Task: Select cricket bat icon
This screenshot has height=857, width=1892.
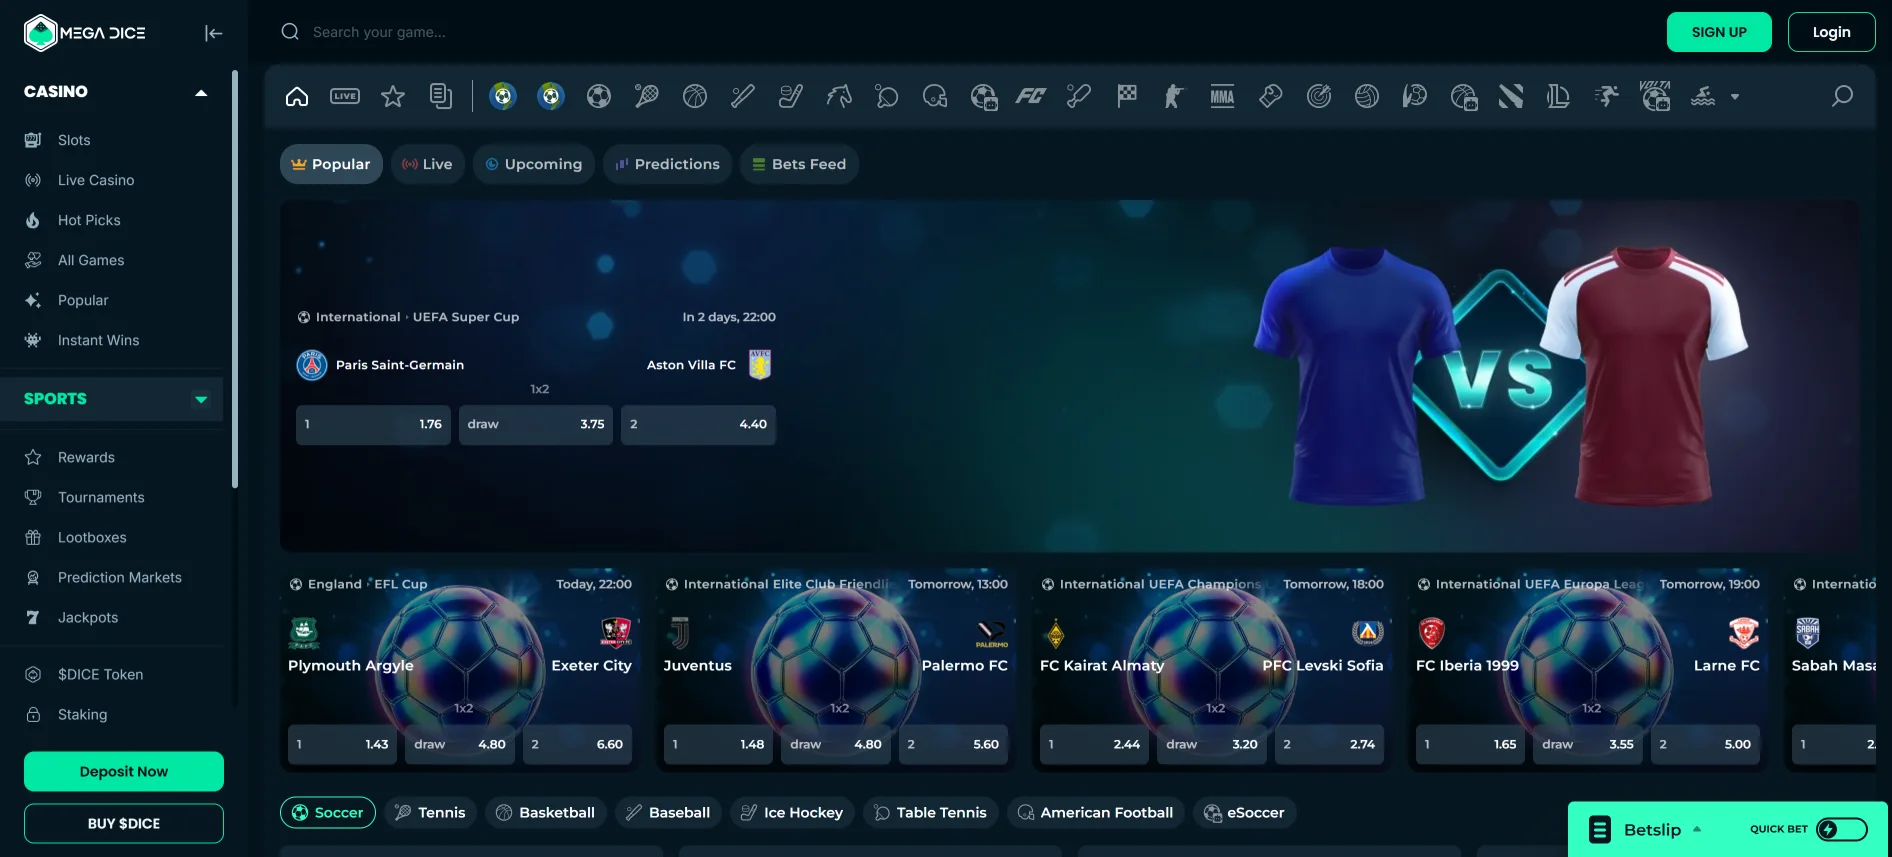Action: coord(1079,96)
